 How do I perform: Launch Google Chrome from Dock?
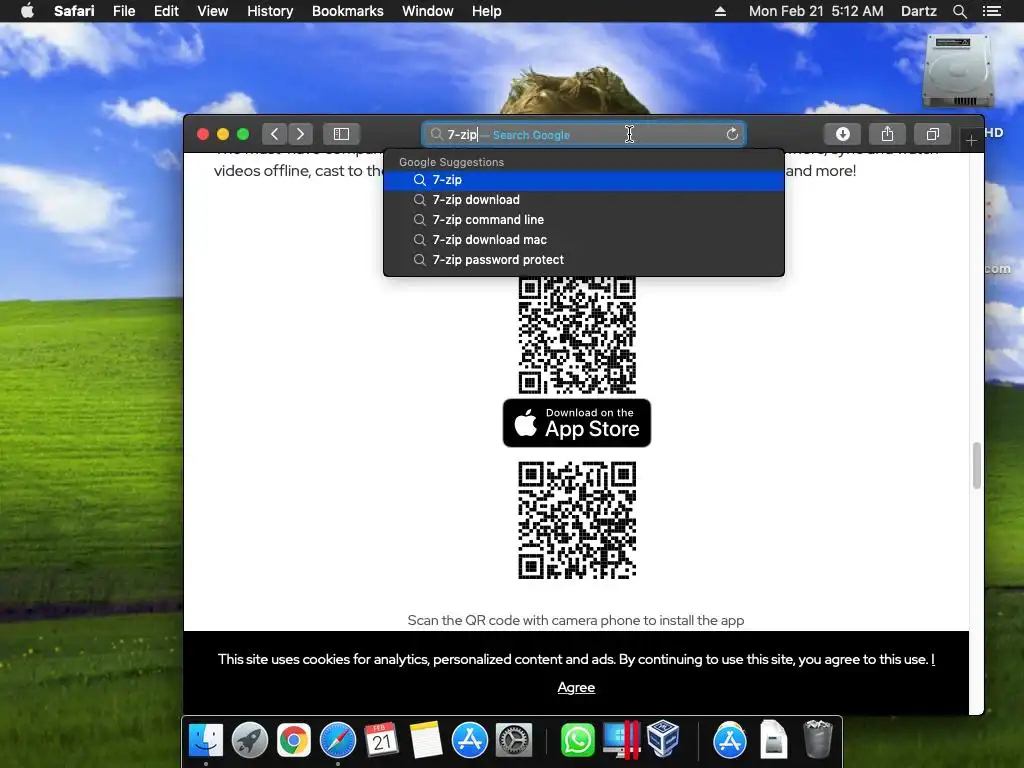294,740
